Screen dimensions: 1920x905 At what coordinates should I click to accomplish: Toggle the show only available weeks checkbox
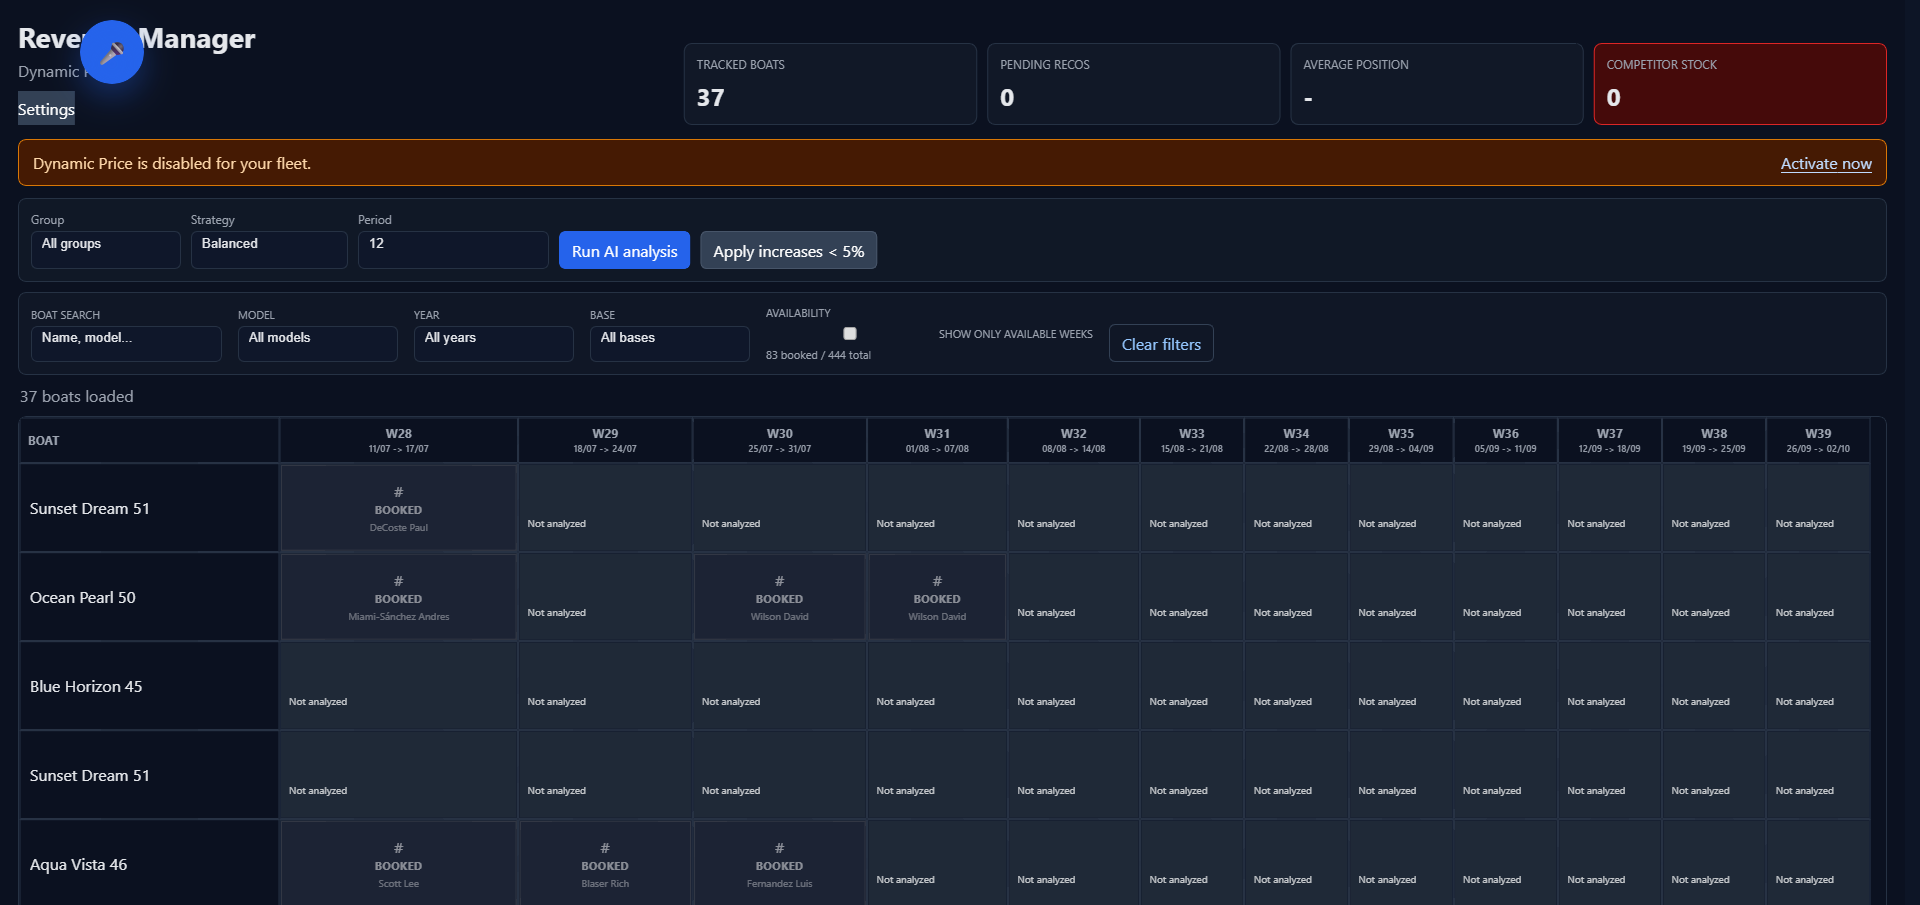(850, 334)
